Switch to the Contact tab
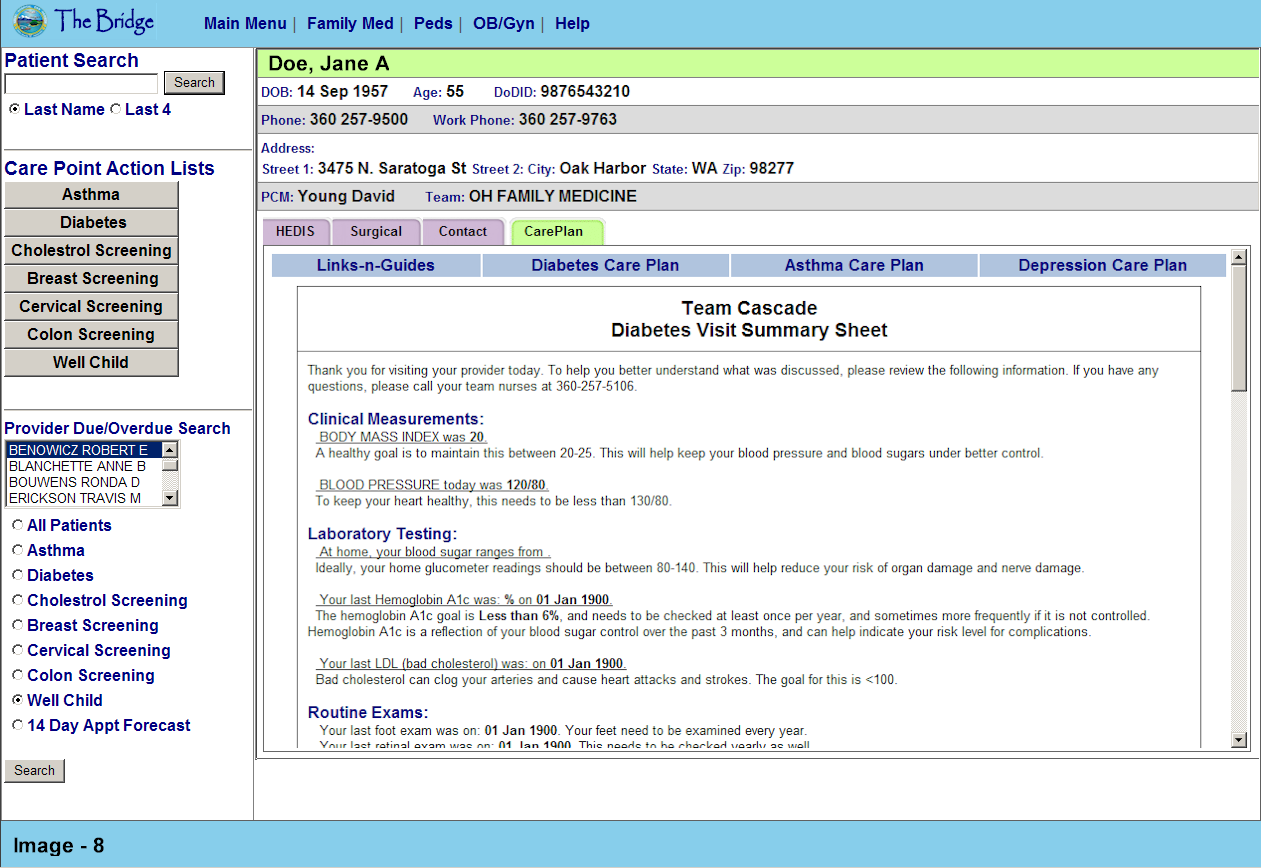 click(x=463, y=231)
